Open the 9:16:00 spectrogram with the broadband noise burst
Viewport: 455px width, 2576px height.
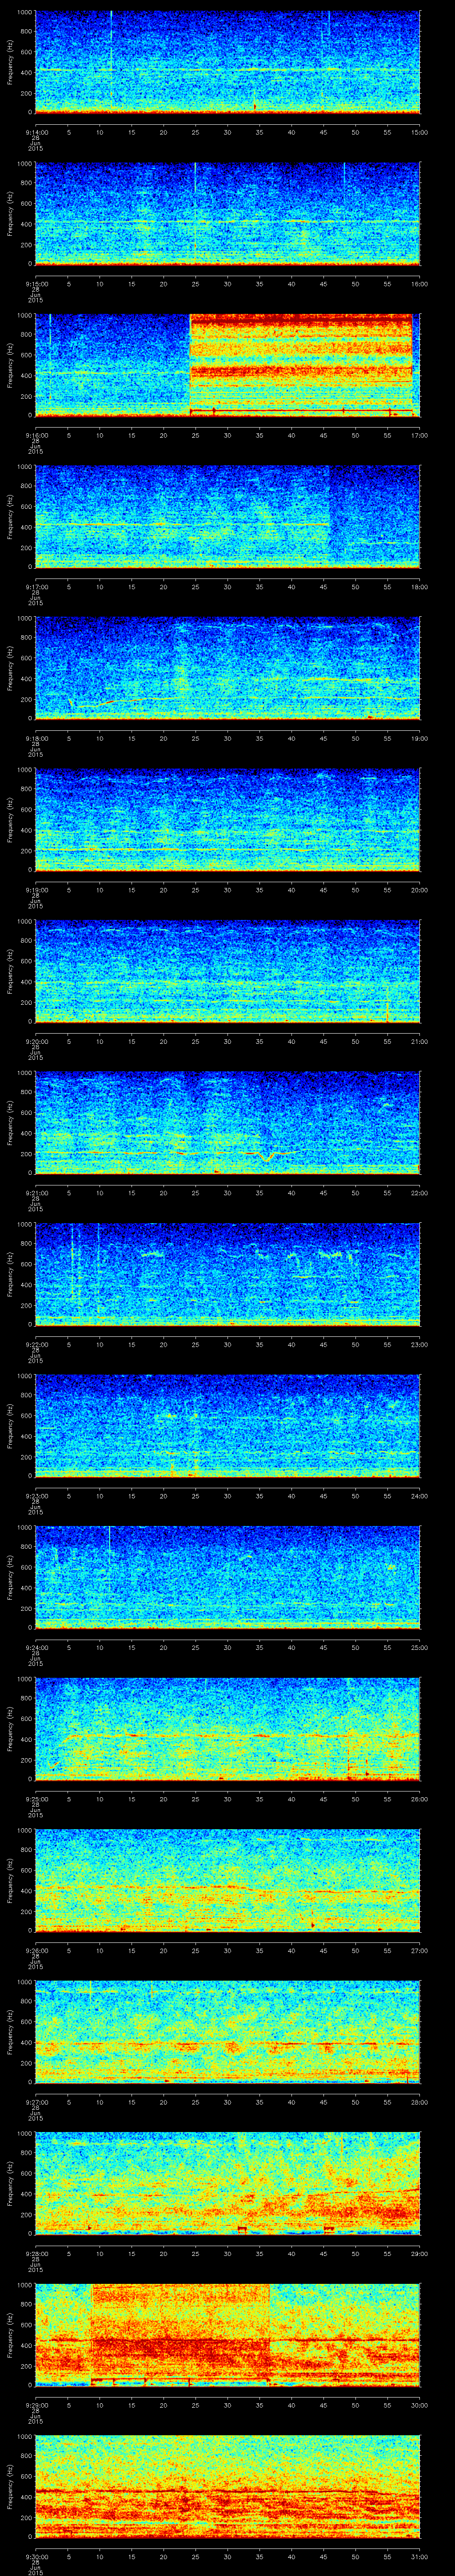coord(228,366)
